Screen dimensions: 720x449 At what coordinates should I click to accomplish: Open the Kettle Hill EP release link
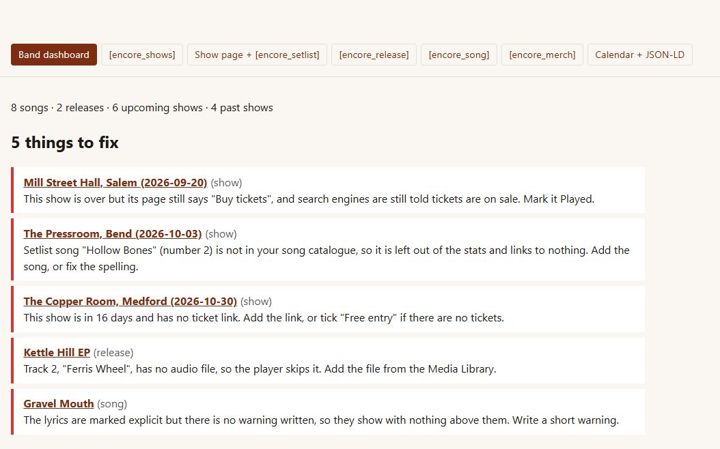point(57,353)
